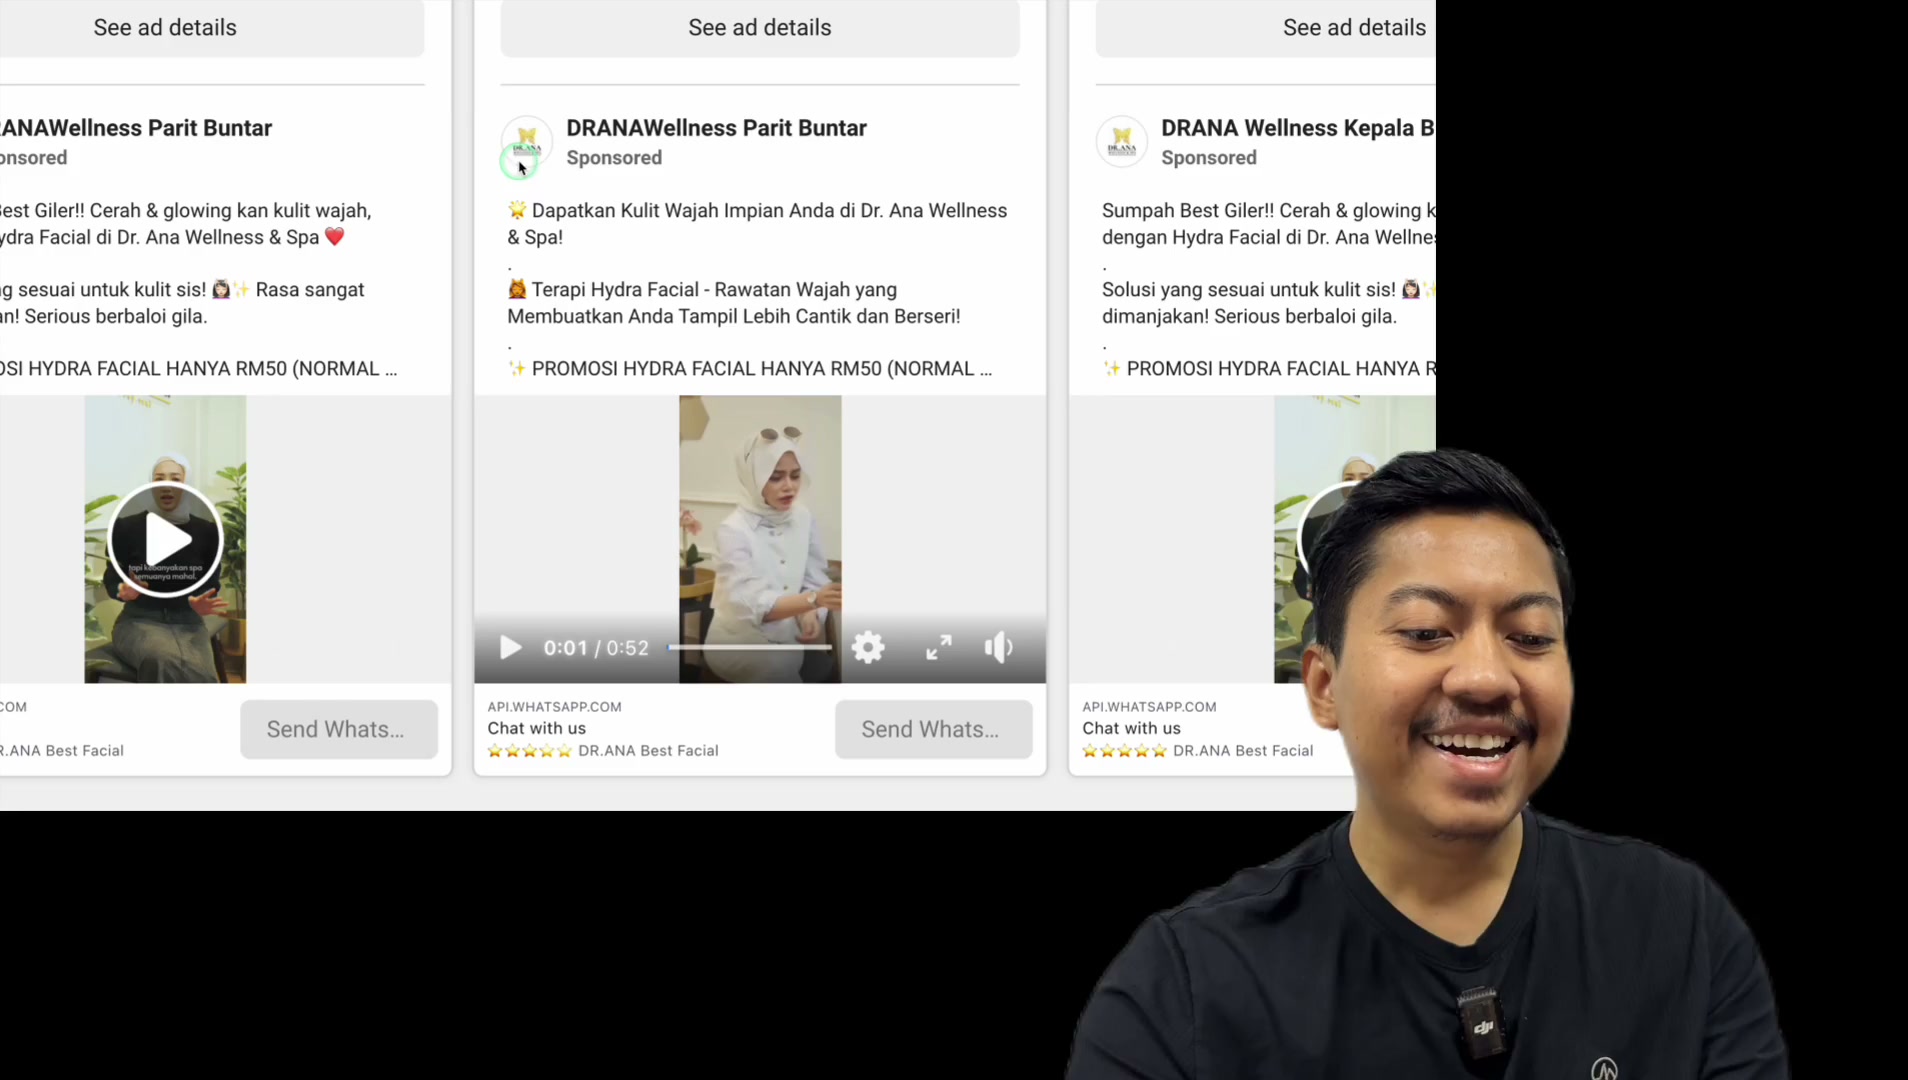This screenshot has width=1908, height=1080.
Task: Click the truncated PROMOSI HYDRA FACIAL line in left ad
Action: [199, 368]
